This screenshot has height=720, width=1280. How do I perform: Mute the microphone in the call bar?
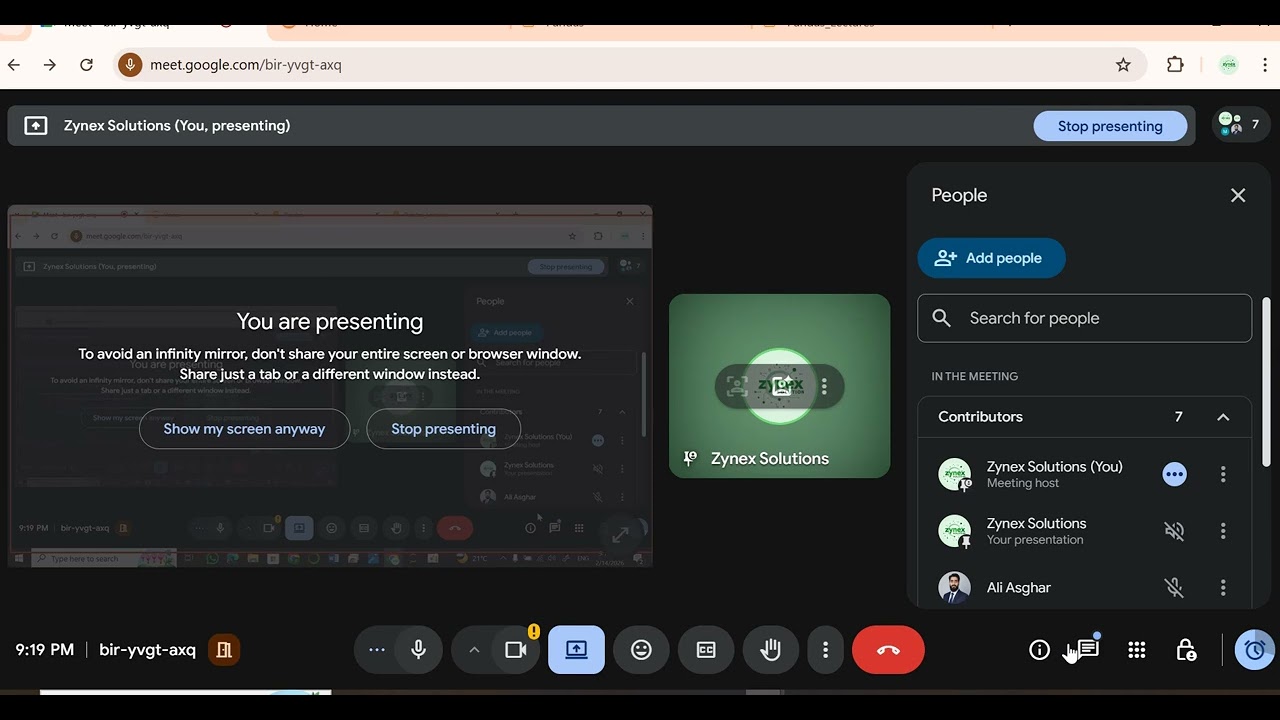pyautogui.click(x=419, y=650)
